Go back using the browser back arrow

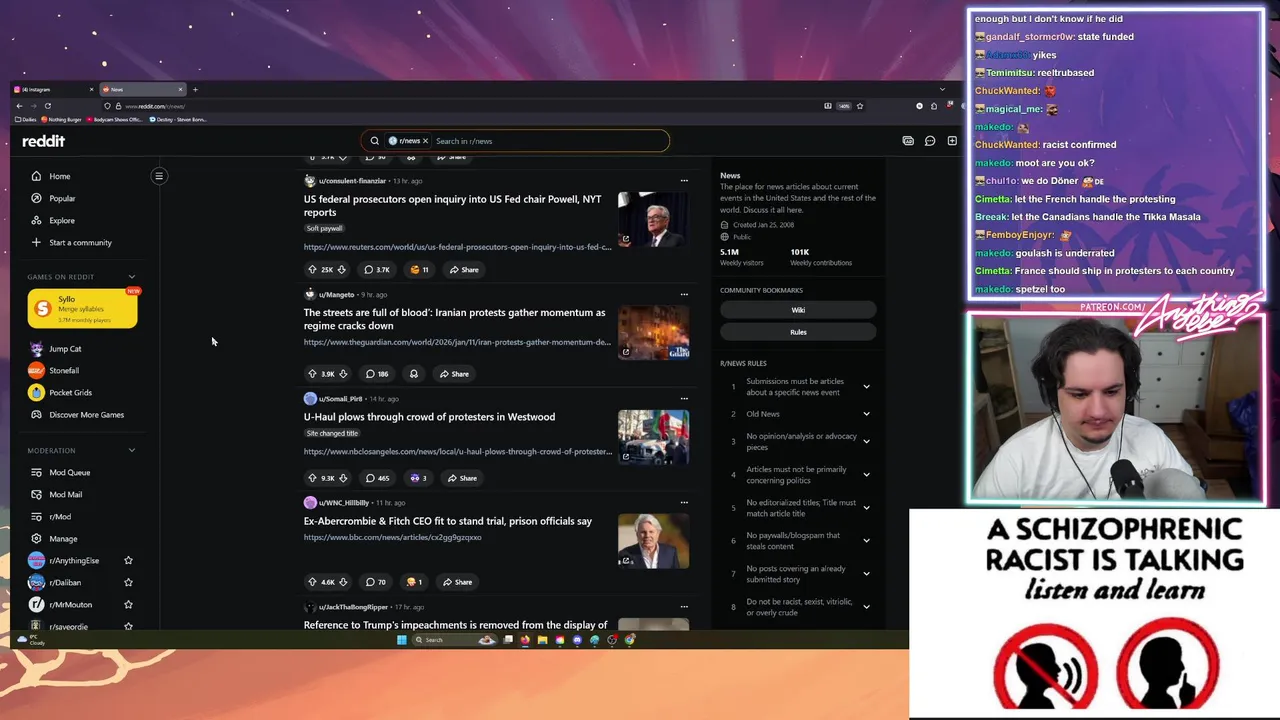[x=19, y=106]
